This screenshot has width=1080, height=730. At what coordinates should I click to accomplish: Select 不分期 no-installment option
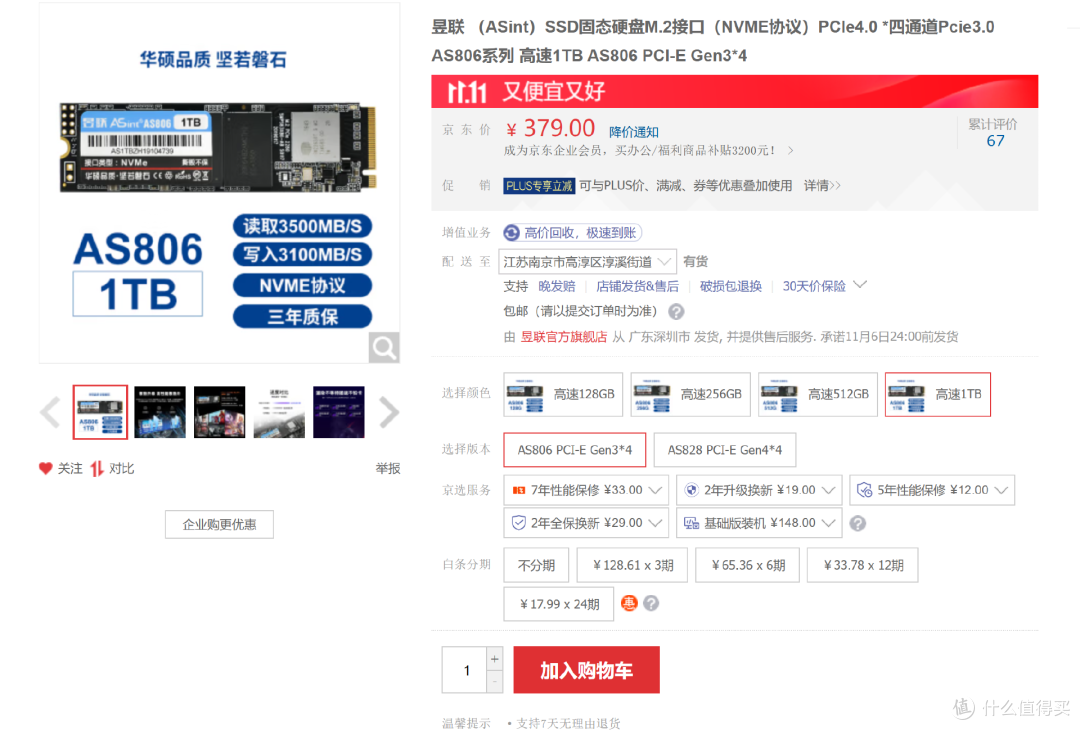pos(537,565)
